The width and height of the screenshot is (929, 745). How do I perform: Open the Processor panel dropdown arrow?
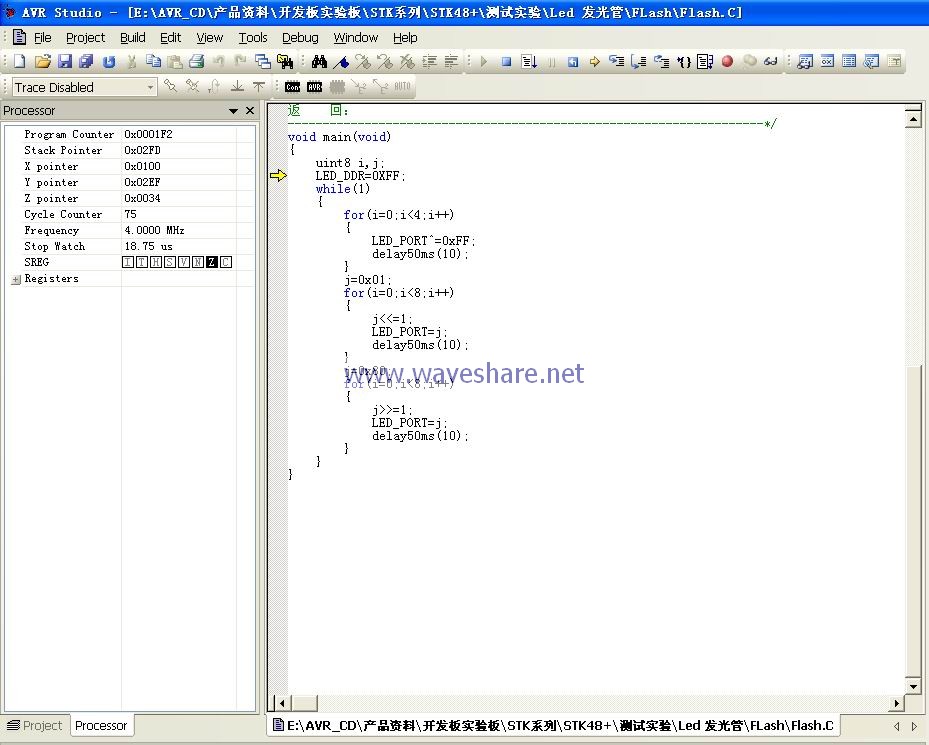[x=233, y=111]
